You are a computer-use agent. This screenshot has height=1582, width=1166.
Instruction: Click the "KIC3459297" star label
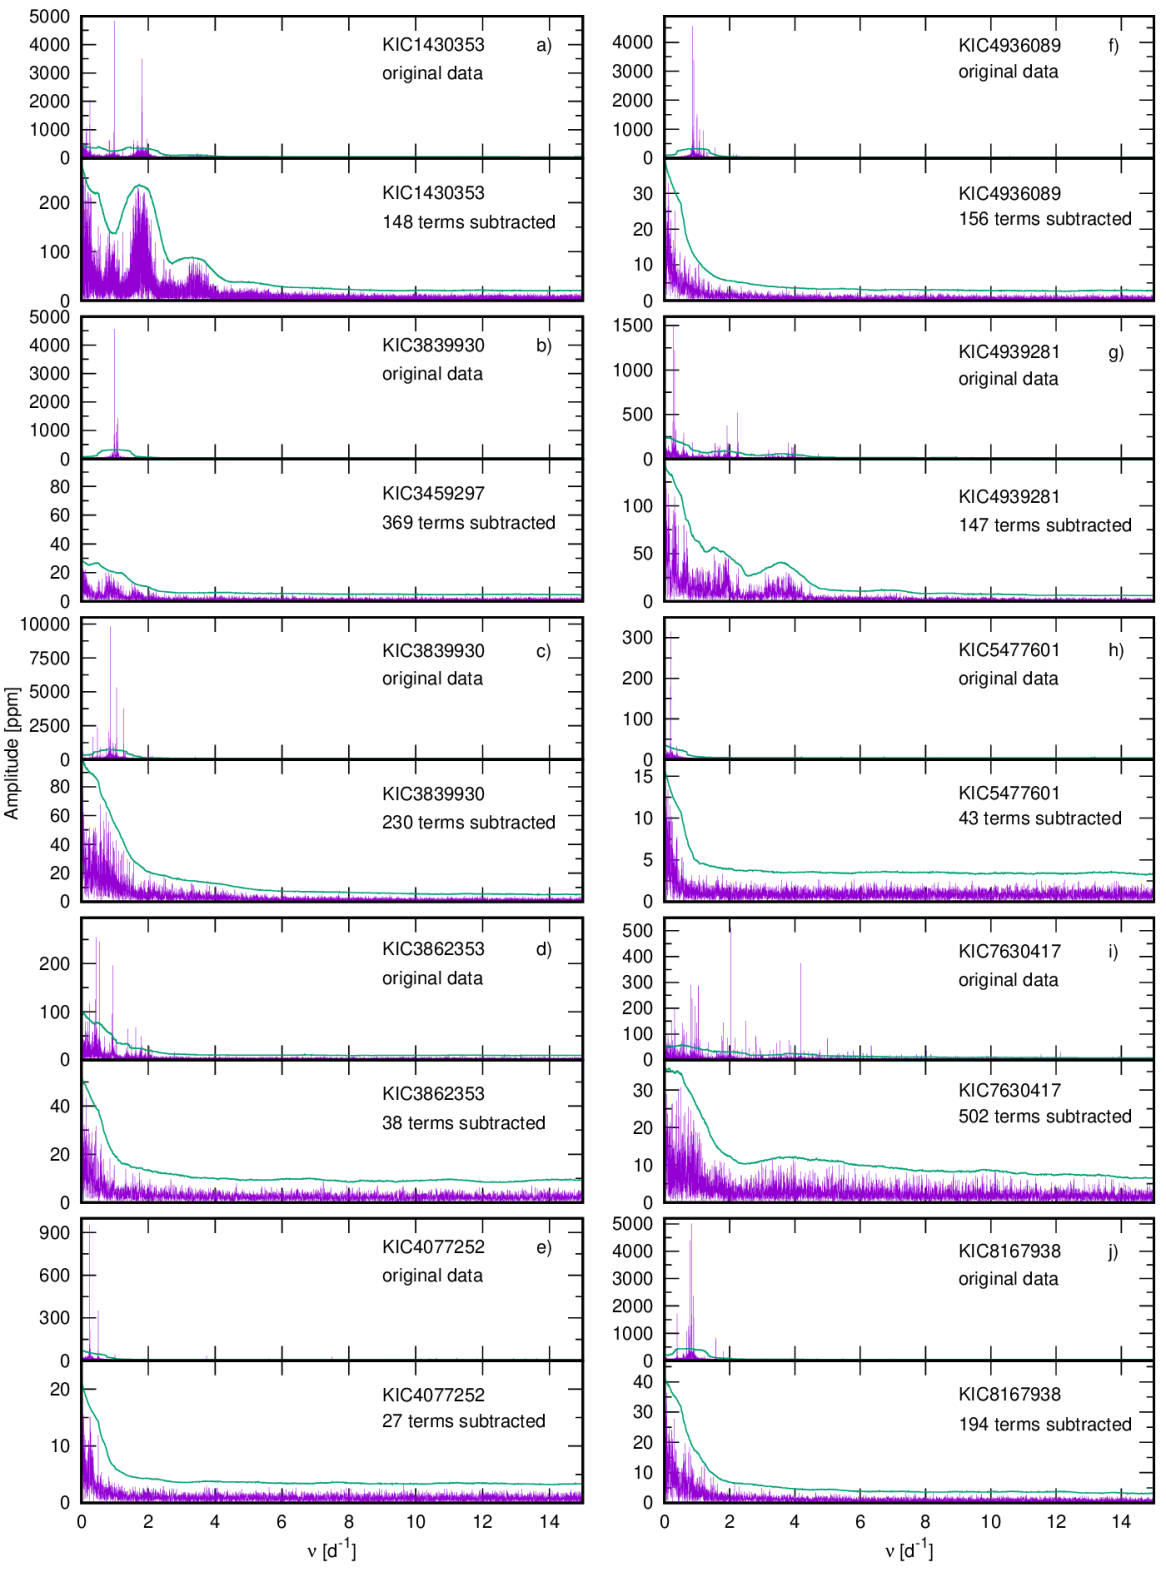pyautogui.click(x=433, y=493)
